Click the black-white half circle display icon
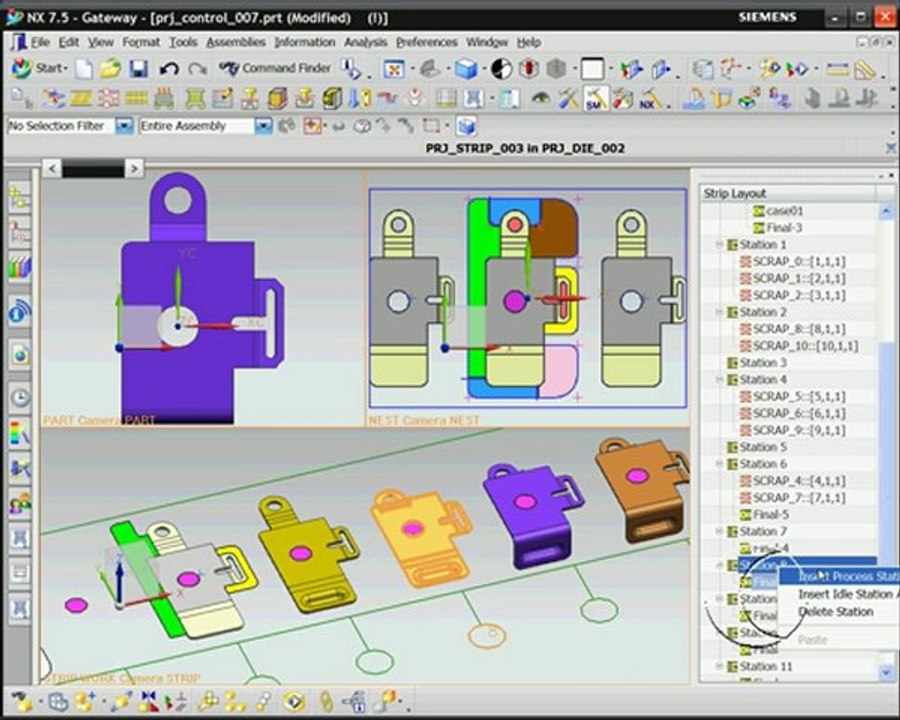Image resolution: width=900 pixels, height=720 pixels. coord(501,69)
